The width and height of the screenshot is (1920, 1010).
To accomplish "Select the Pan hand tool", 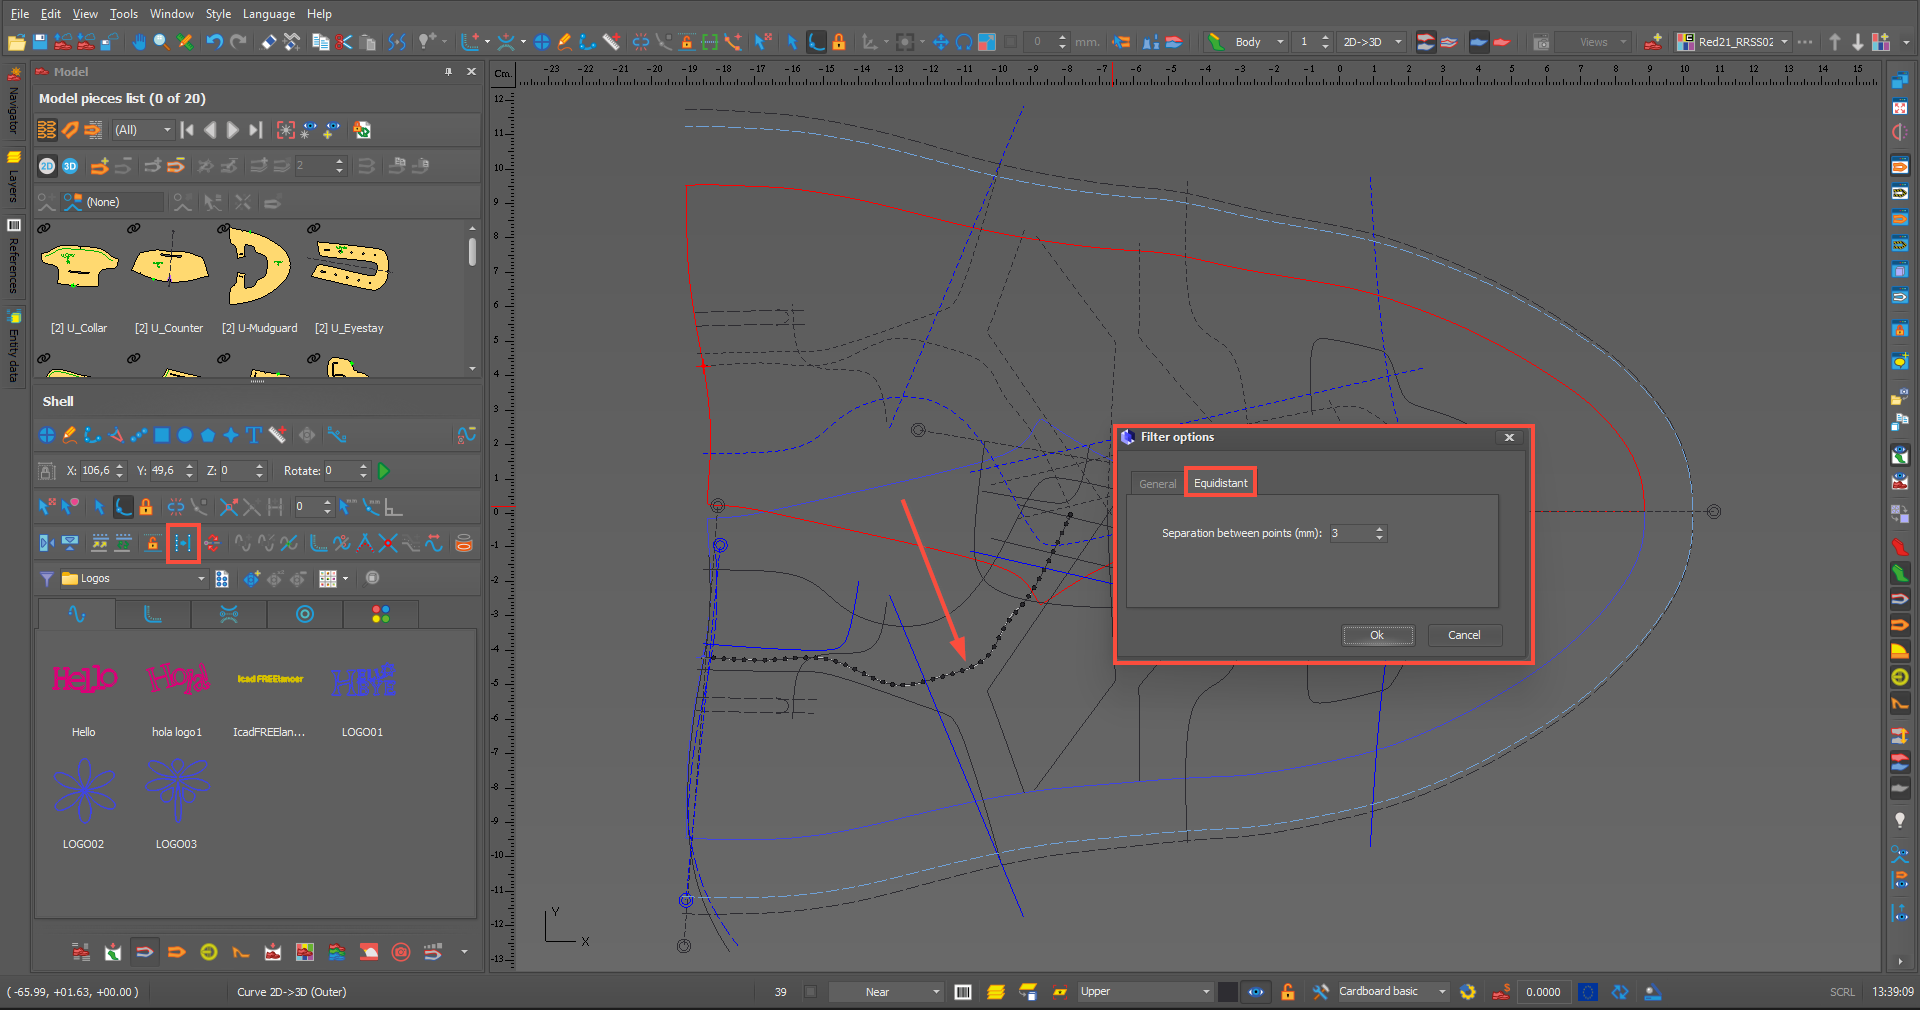I will point(139,42).
